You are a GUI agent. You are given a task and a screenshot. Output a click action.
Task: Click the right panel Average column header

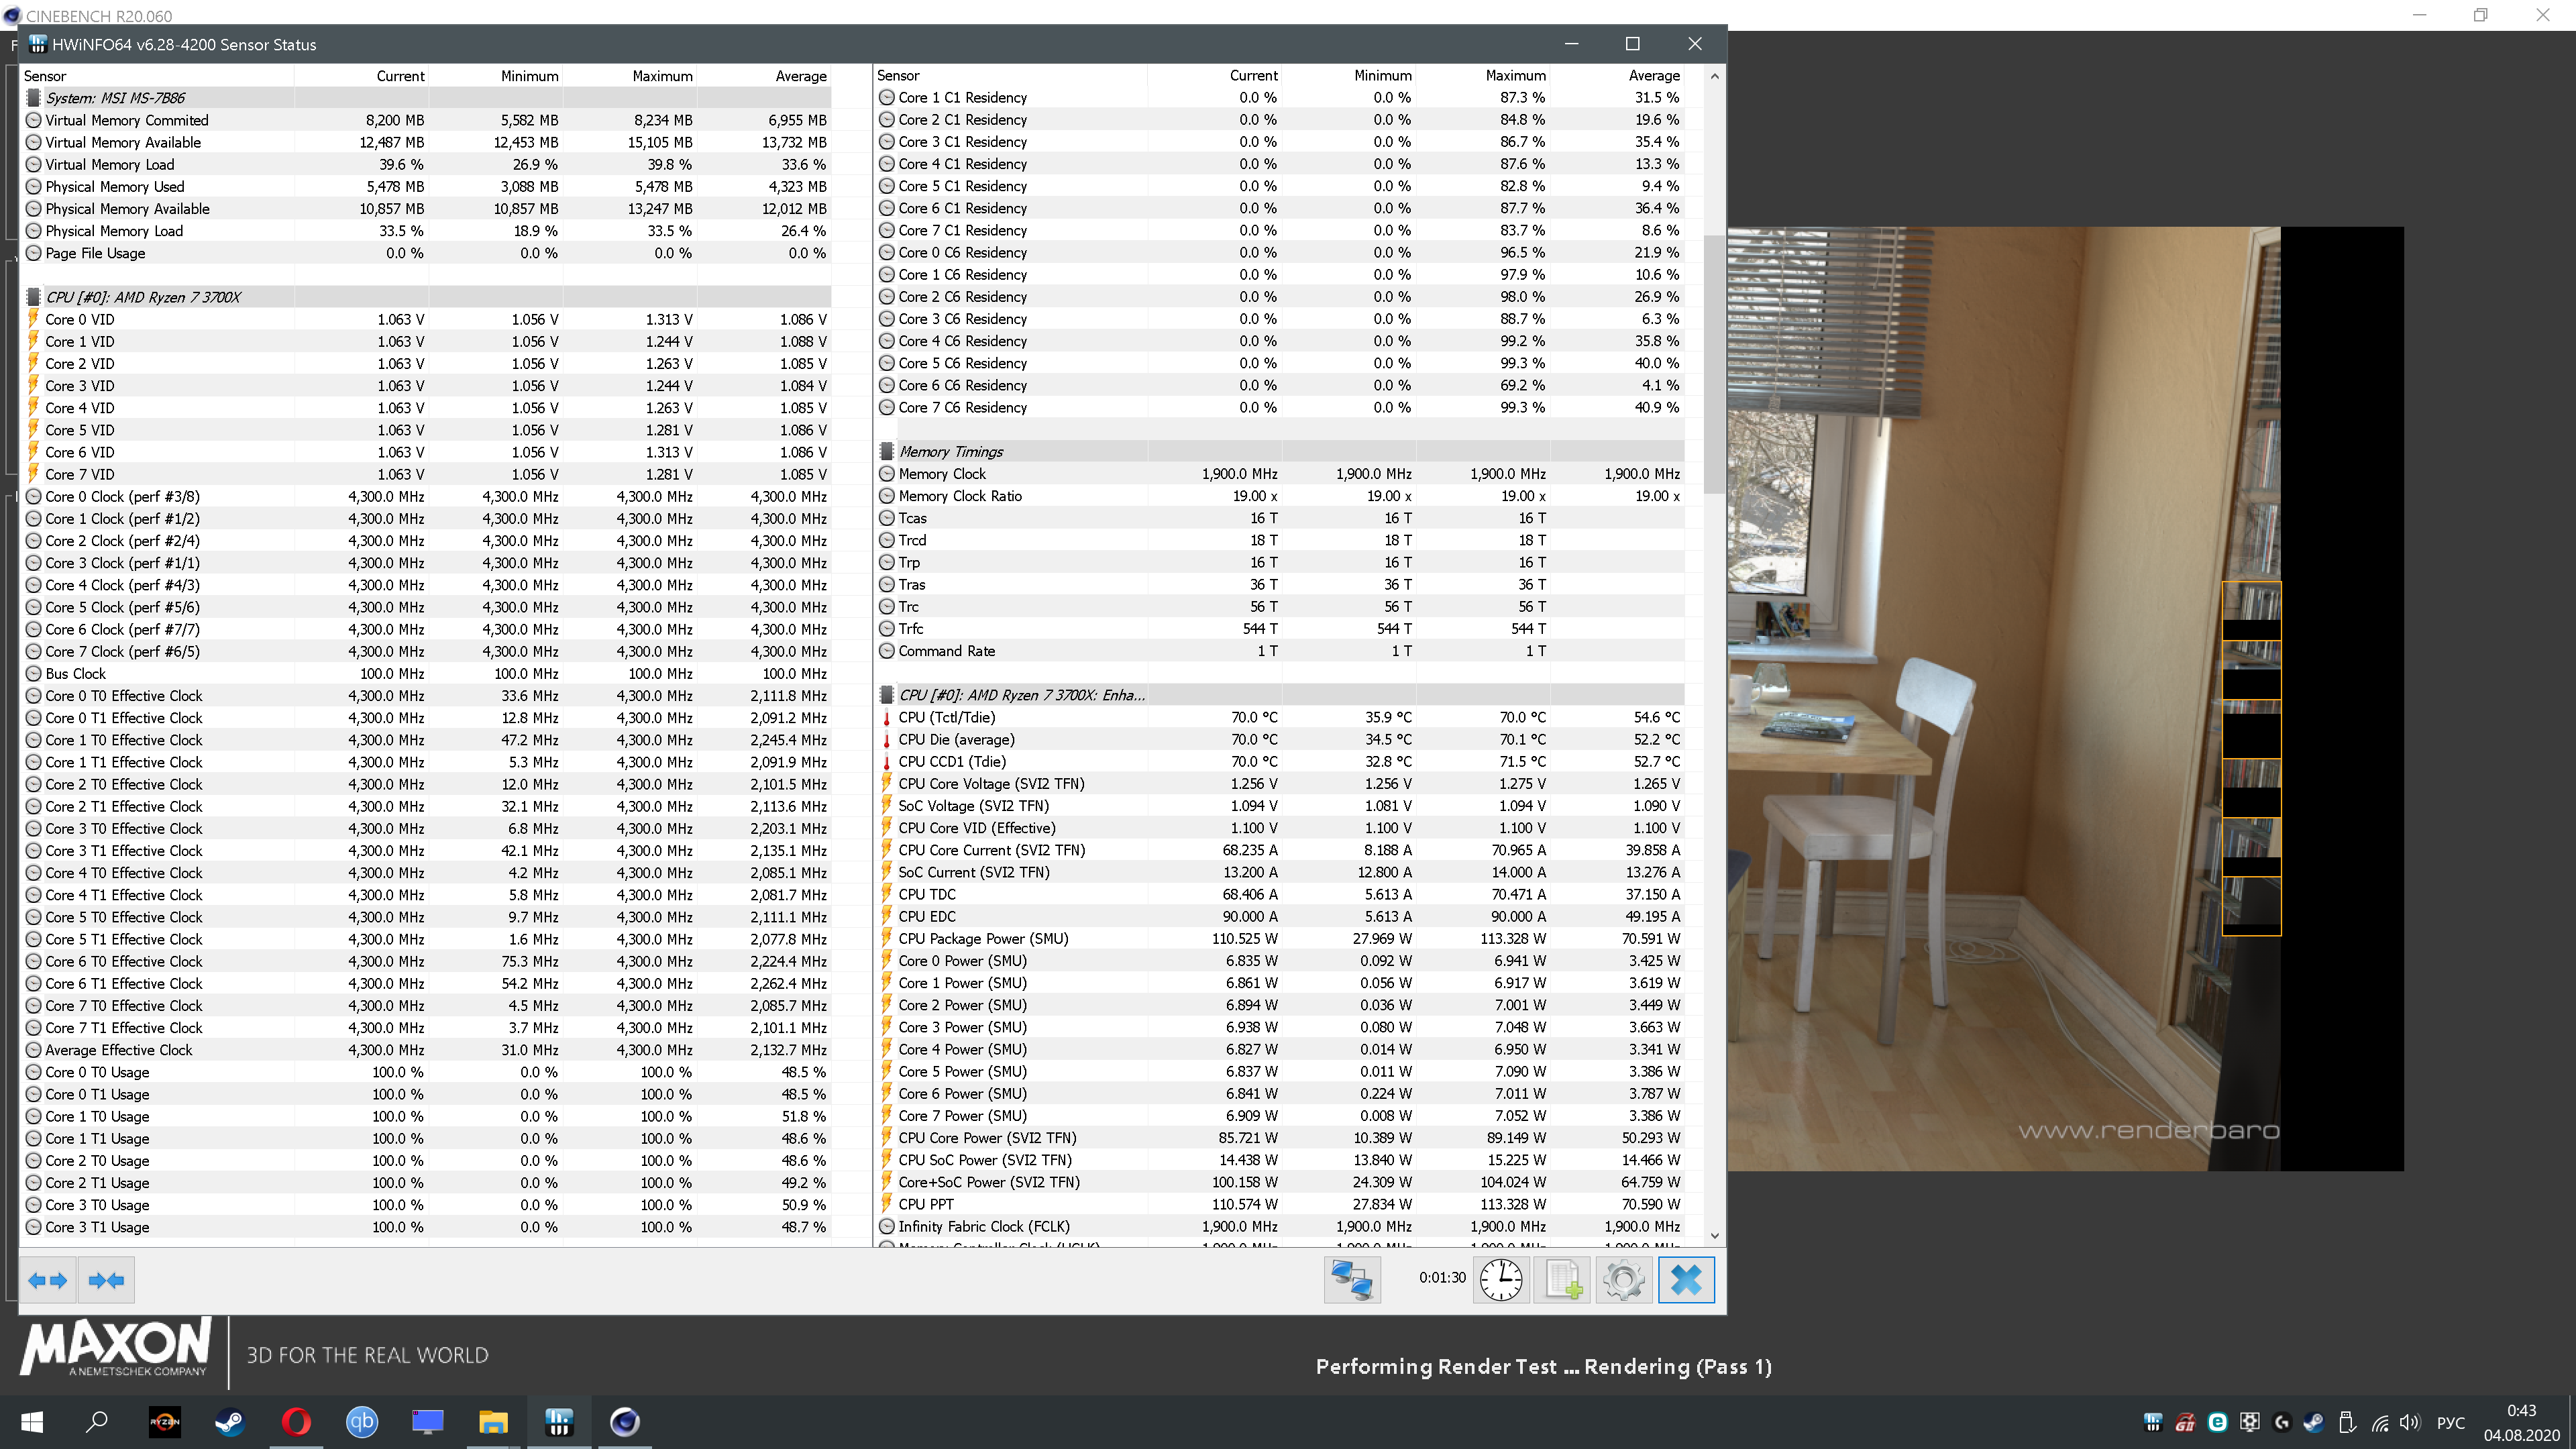click(x=1653, y=76)
